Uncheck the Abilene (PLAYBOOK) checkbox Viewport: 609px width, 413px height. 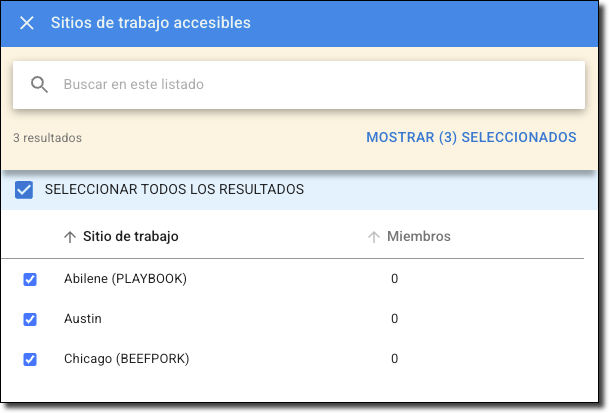(x=30, y=279)
